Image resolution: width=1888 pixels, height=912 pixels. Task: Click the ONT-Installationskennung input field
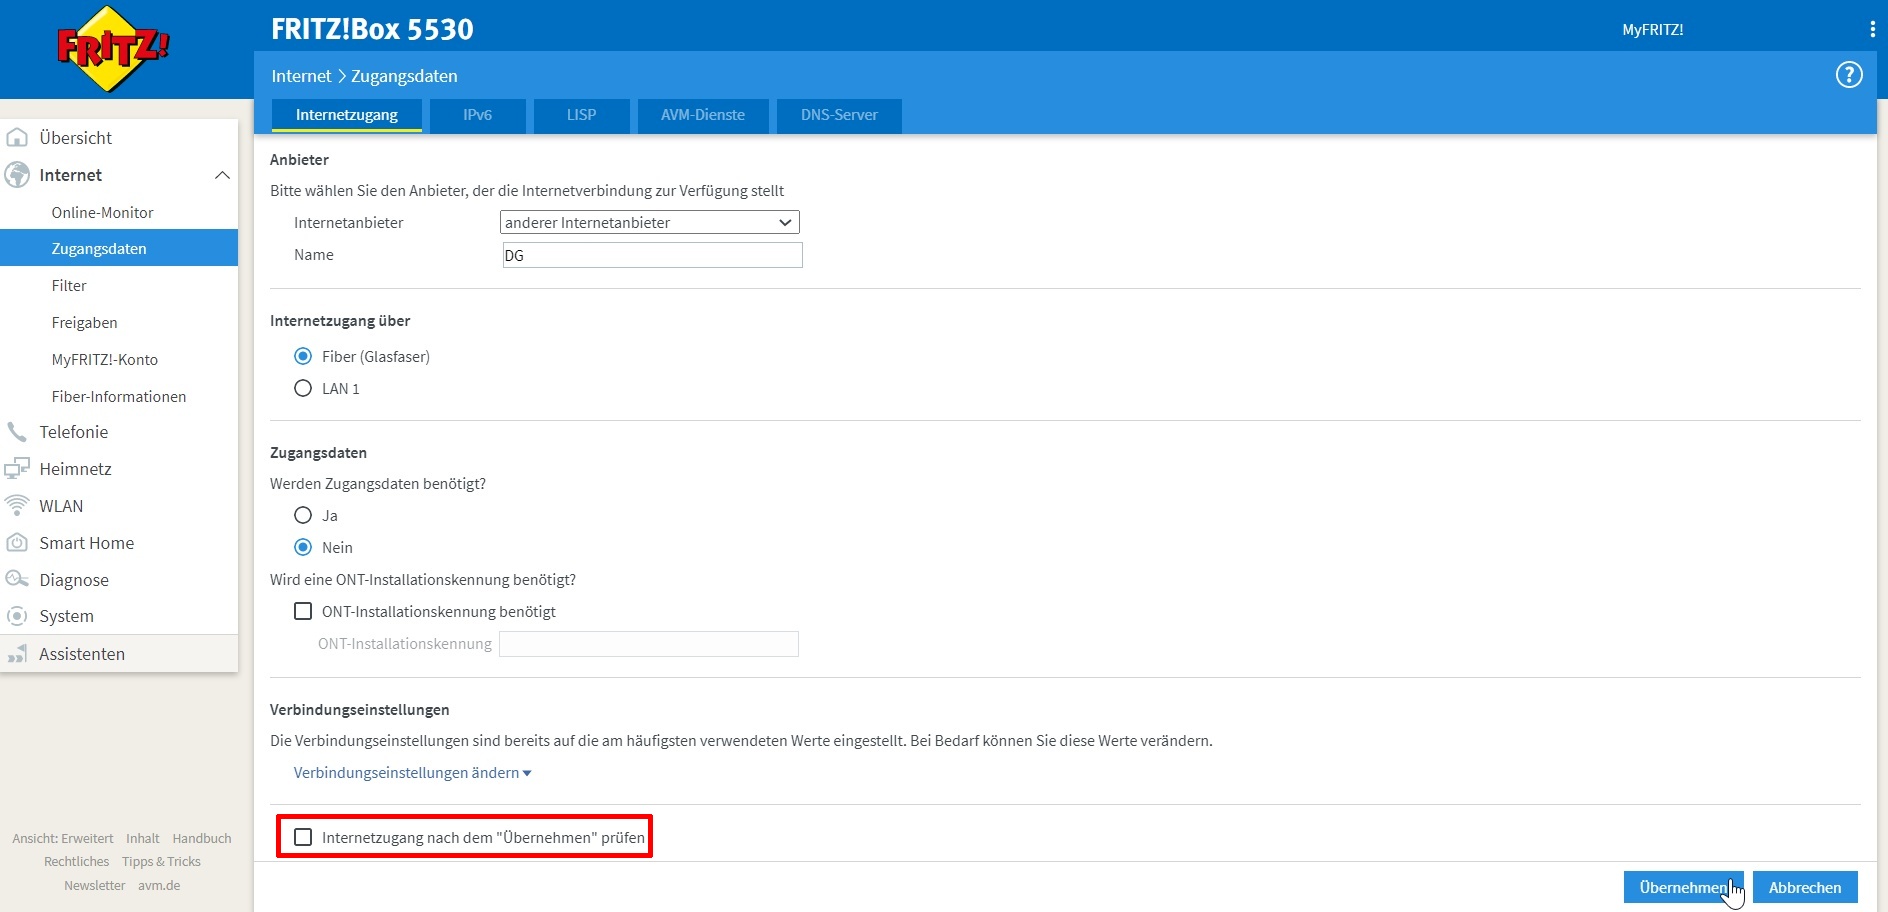pyautogui.click(x=649, y=644)
